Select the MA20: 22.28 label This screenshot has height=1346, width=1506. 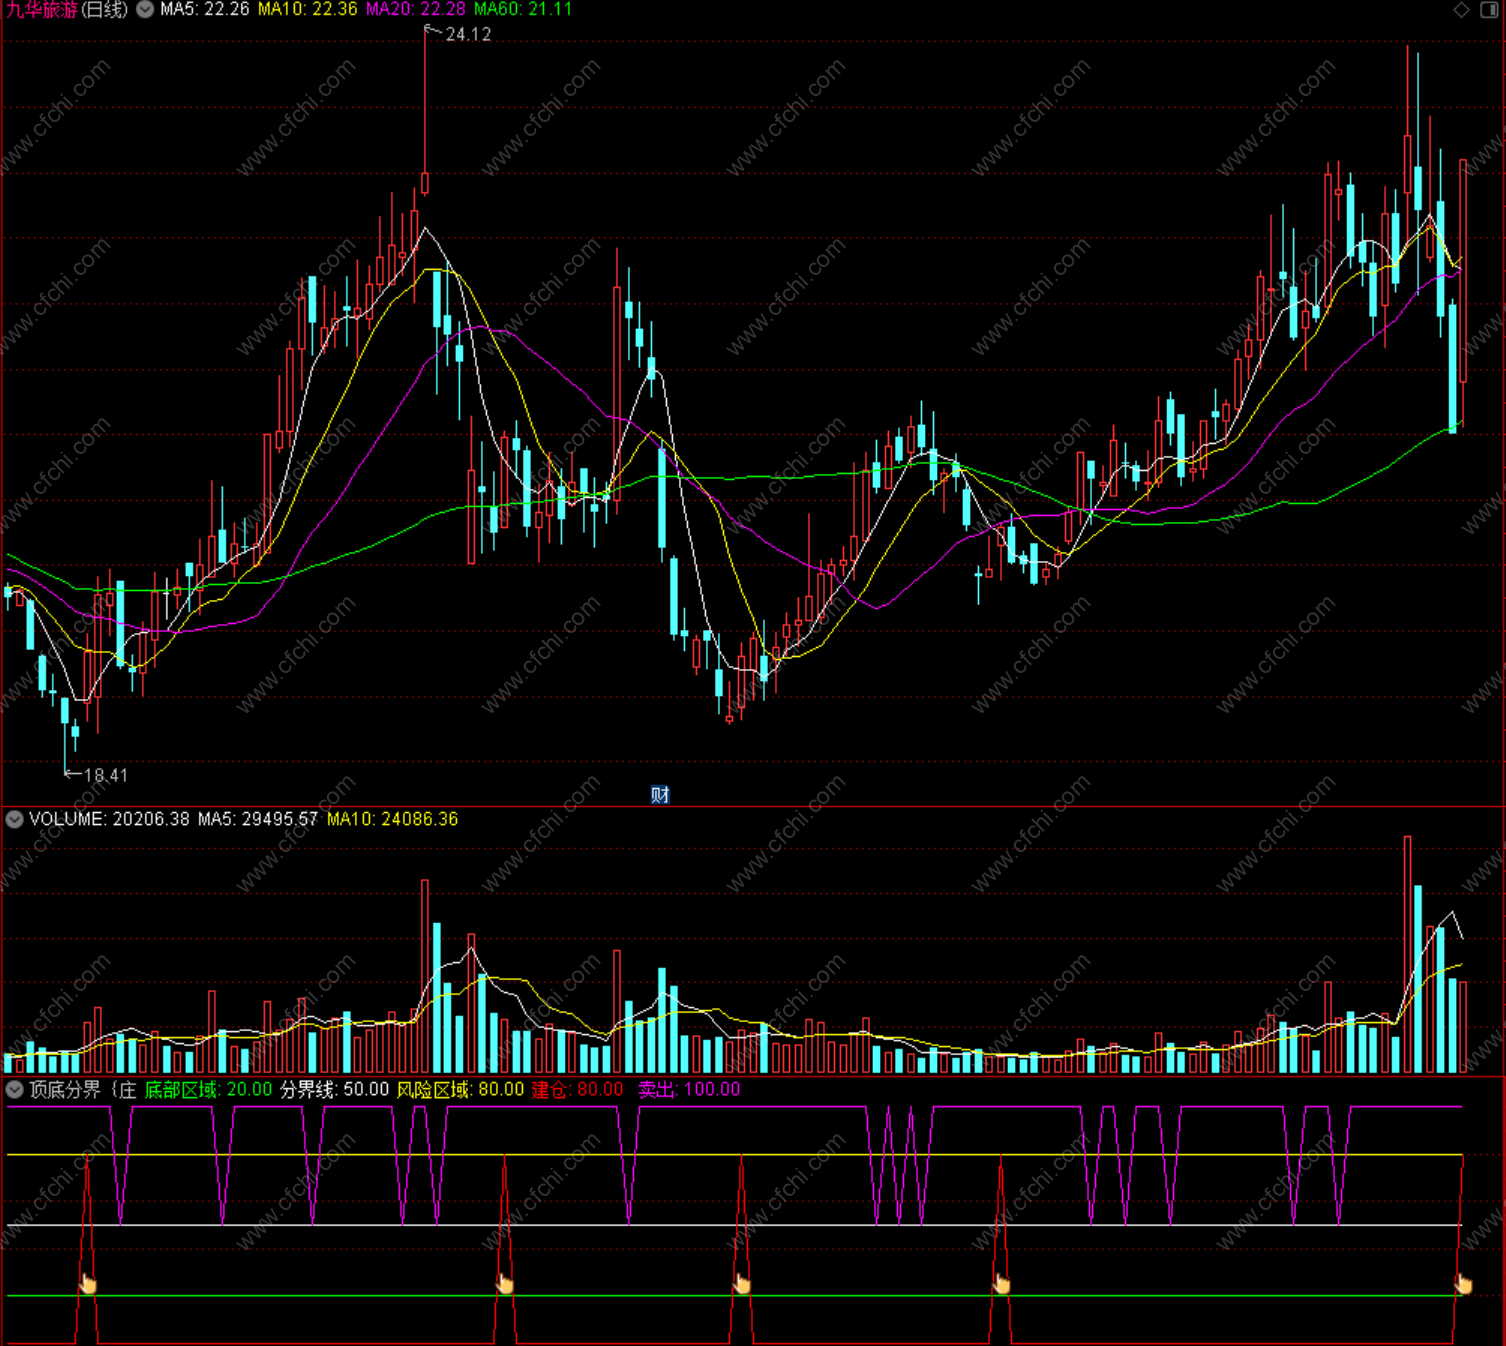(415, 9)
